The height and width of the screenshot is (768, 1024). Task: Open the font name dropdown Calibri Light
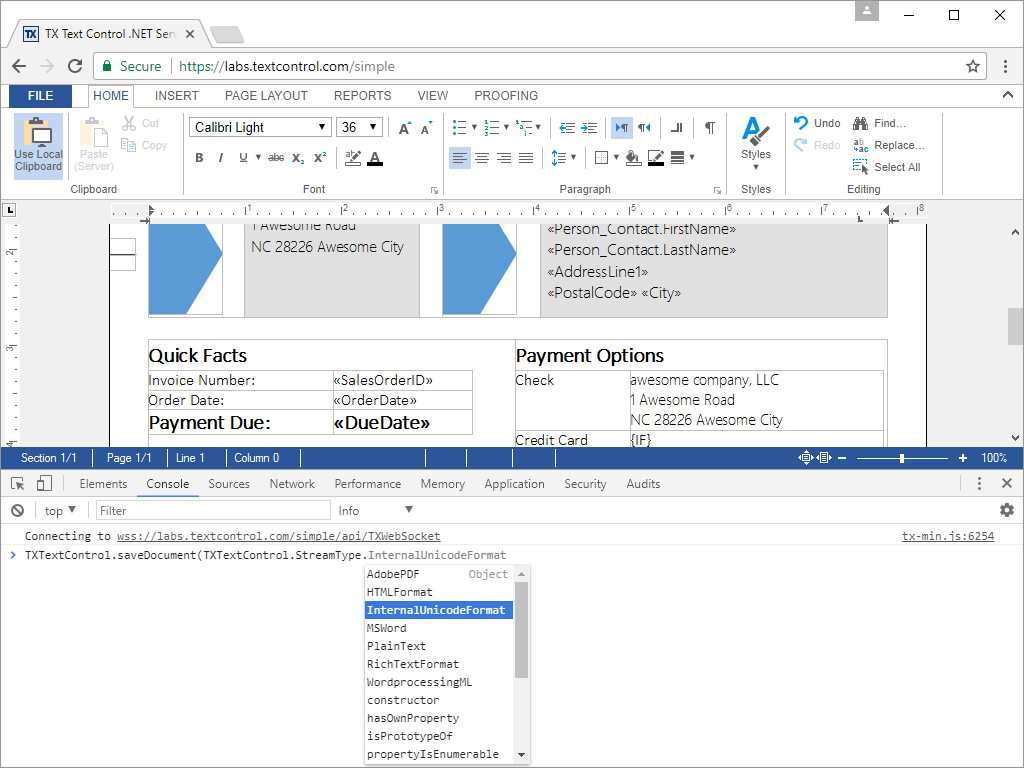pos(260,127)
